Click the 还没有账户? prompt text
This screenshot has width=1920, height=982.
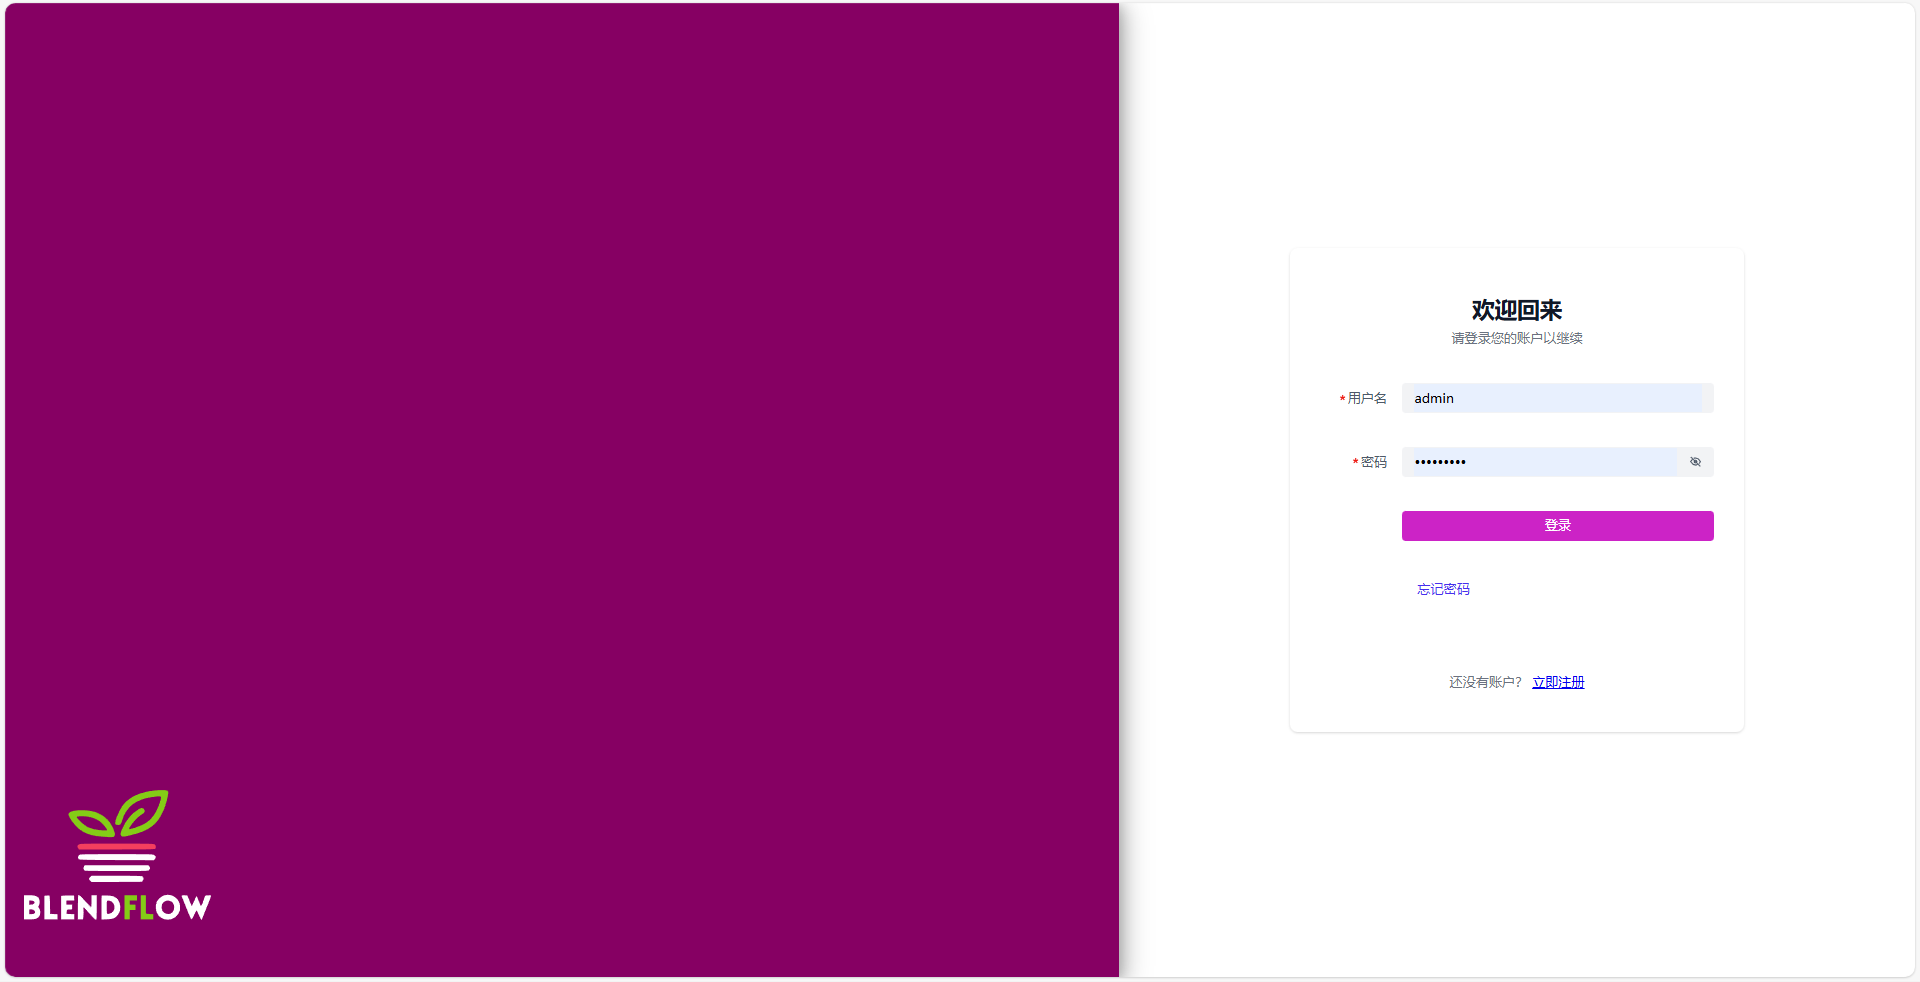coord(1485,682)
